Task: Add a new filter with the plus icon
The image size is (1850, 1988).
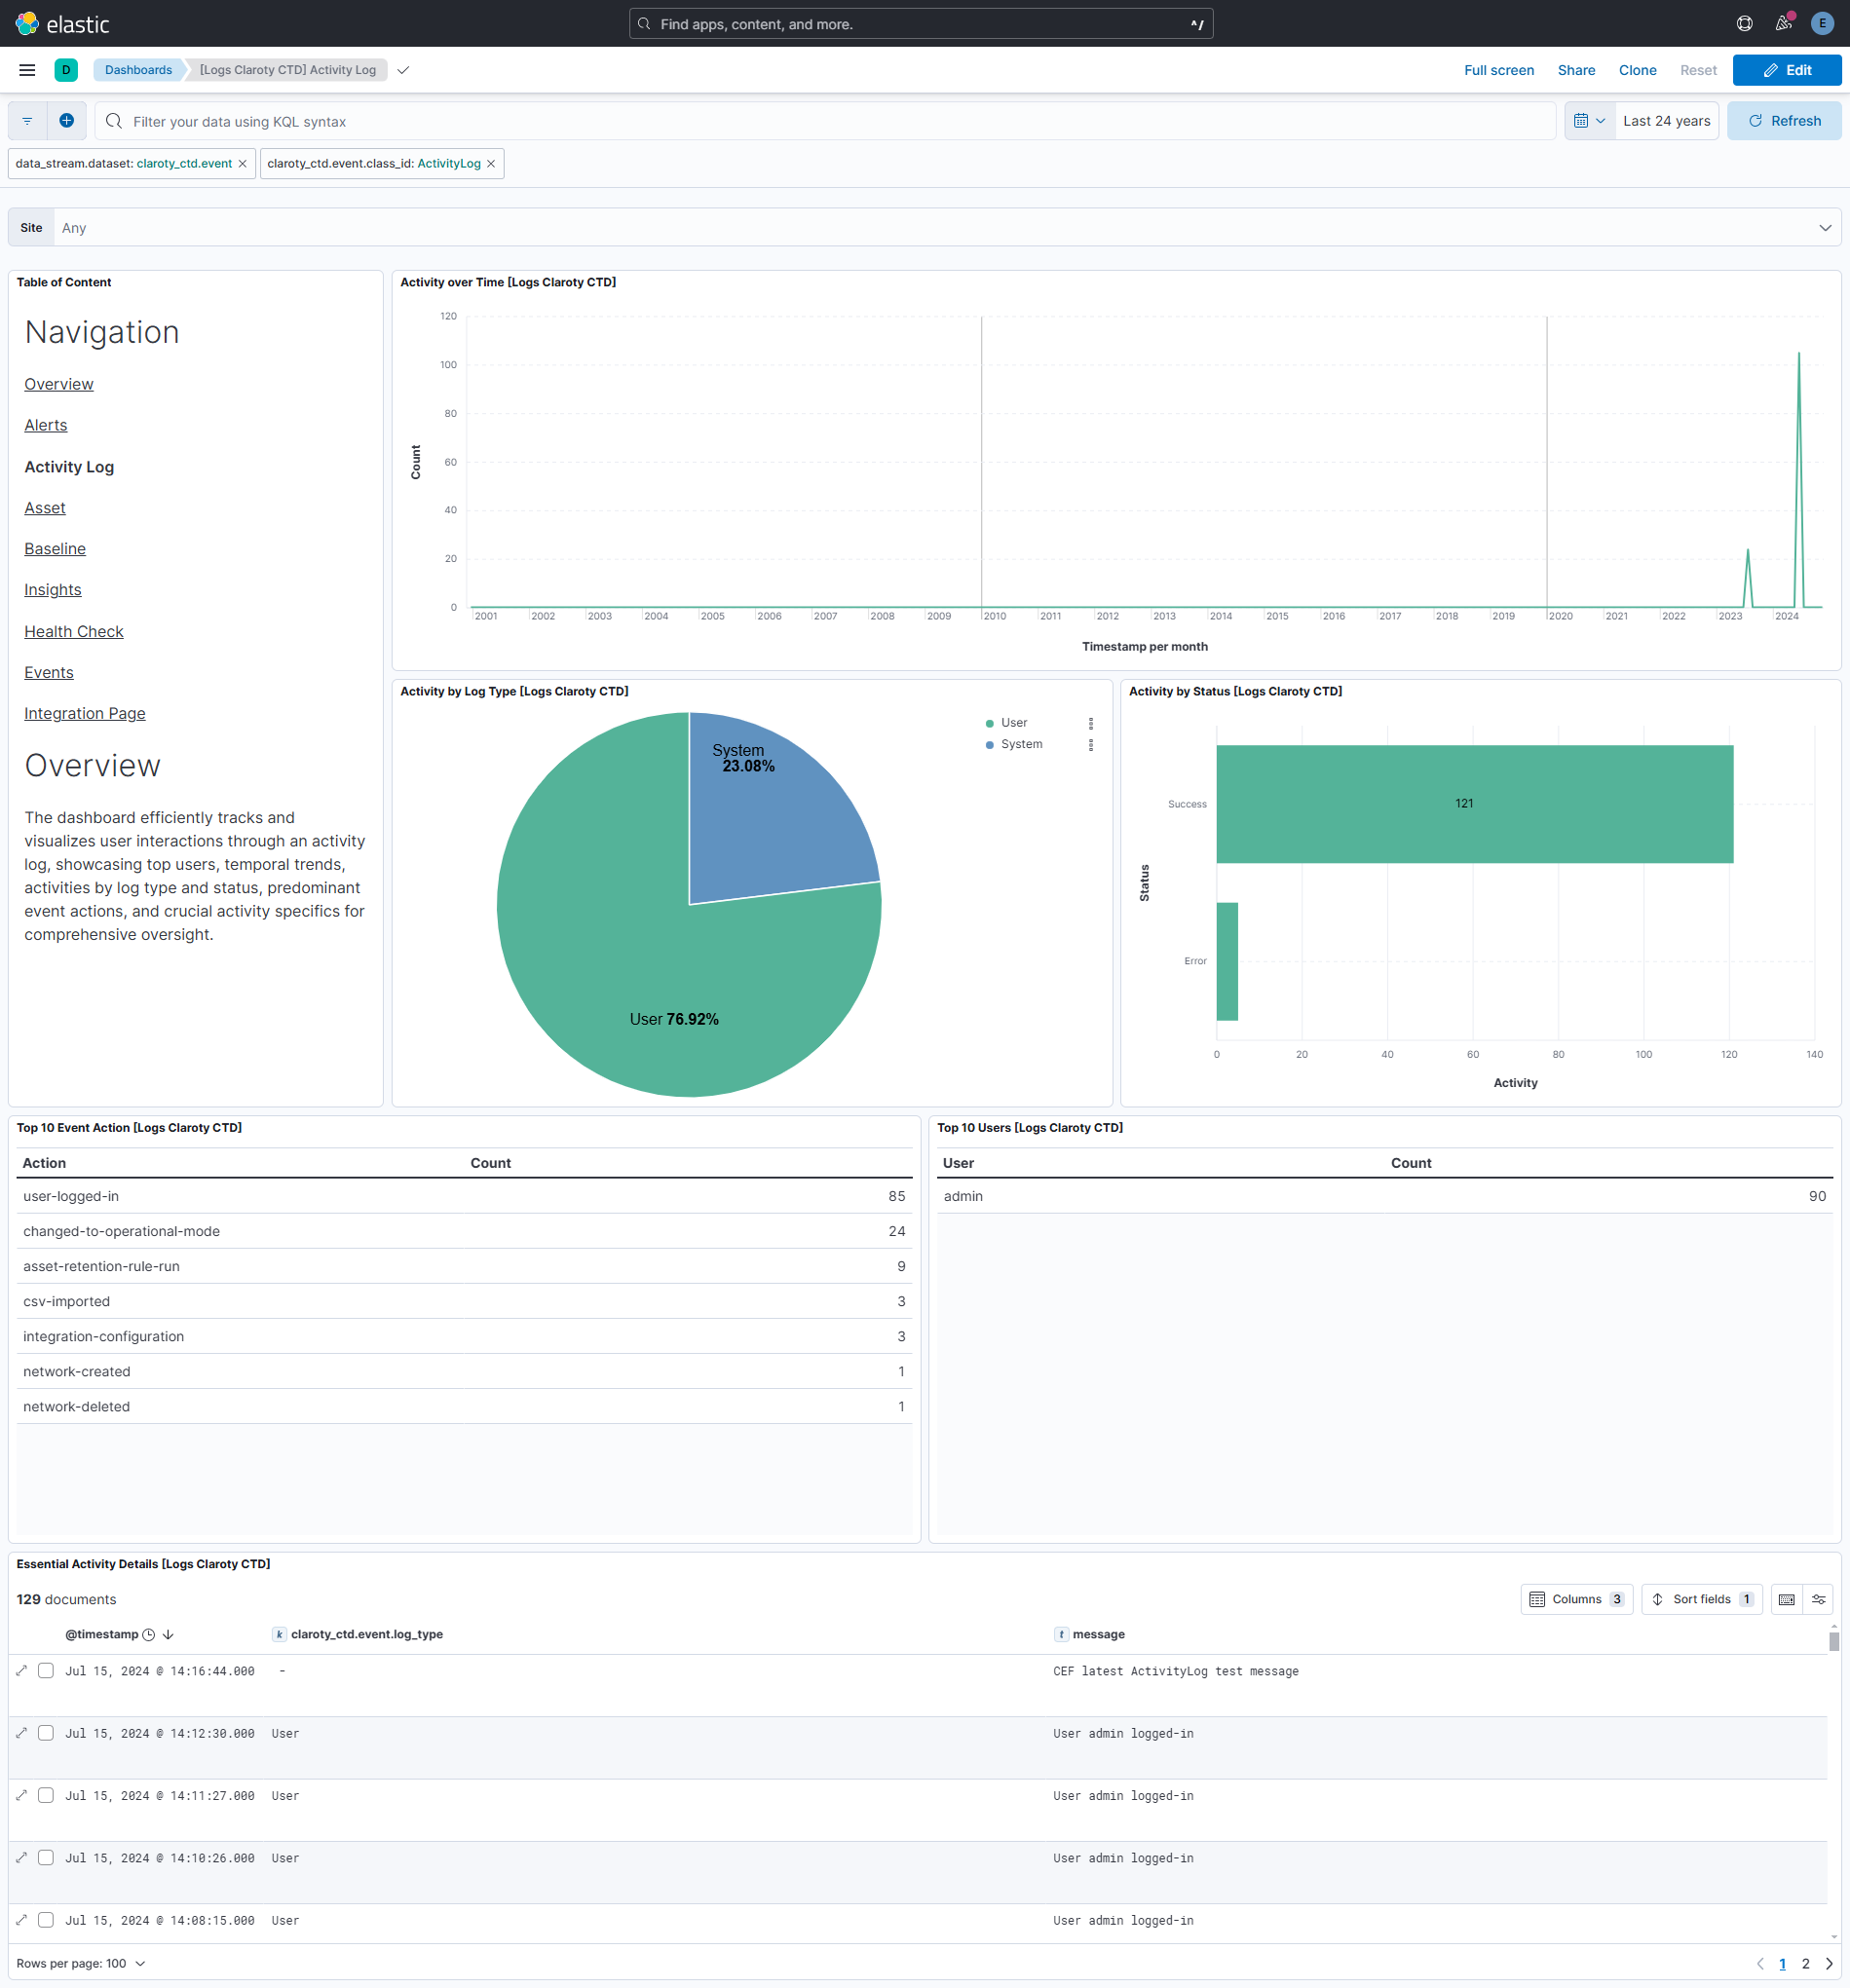Action: coord(66,120)
